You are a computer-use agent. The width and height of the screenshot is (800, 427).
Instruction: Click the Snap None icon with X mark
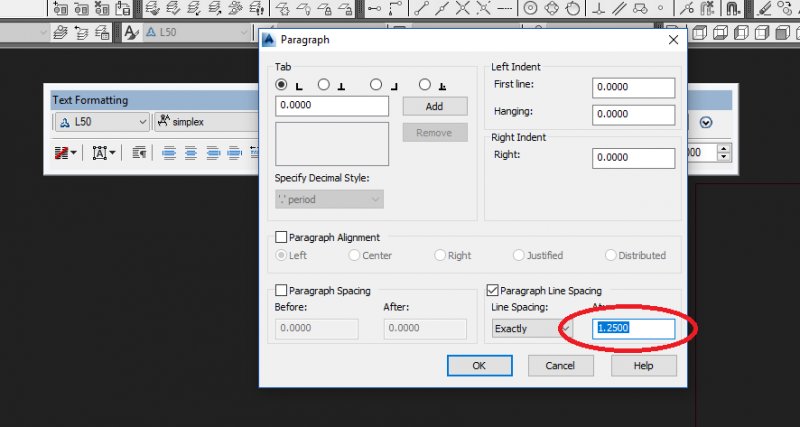click(x=708, y=8)
